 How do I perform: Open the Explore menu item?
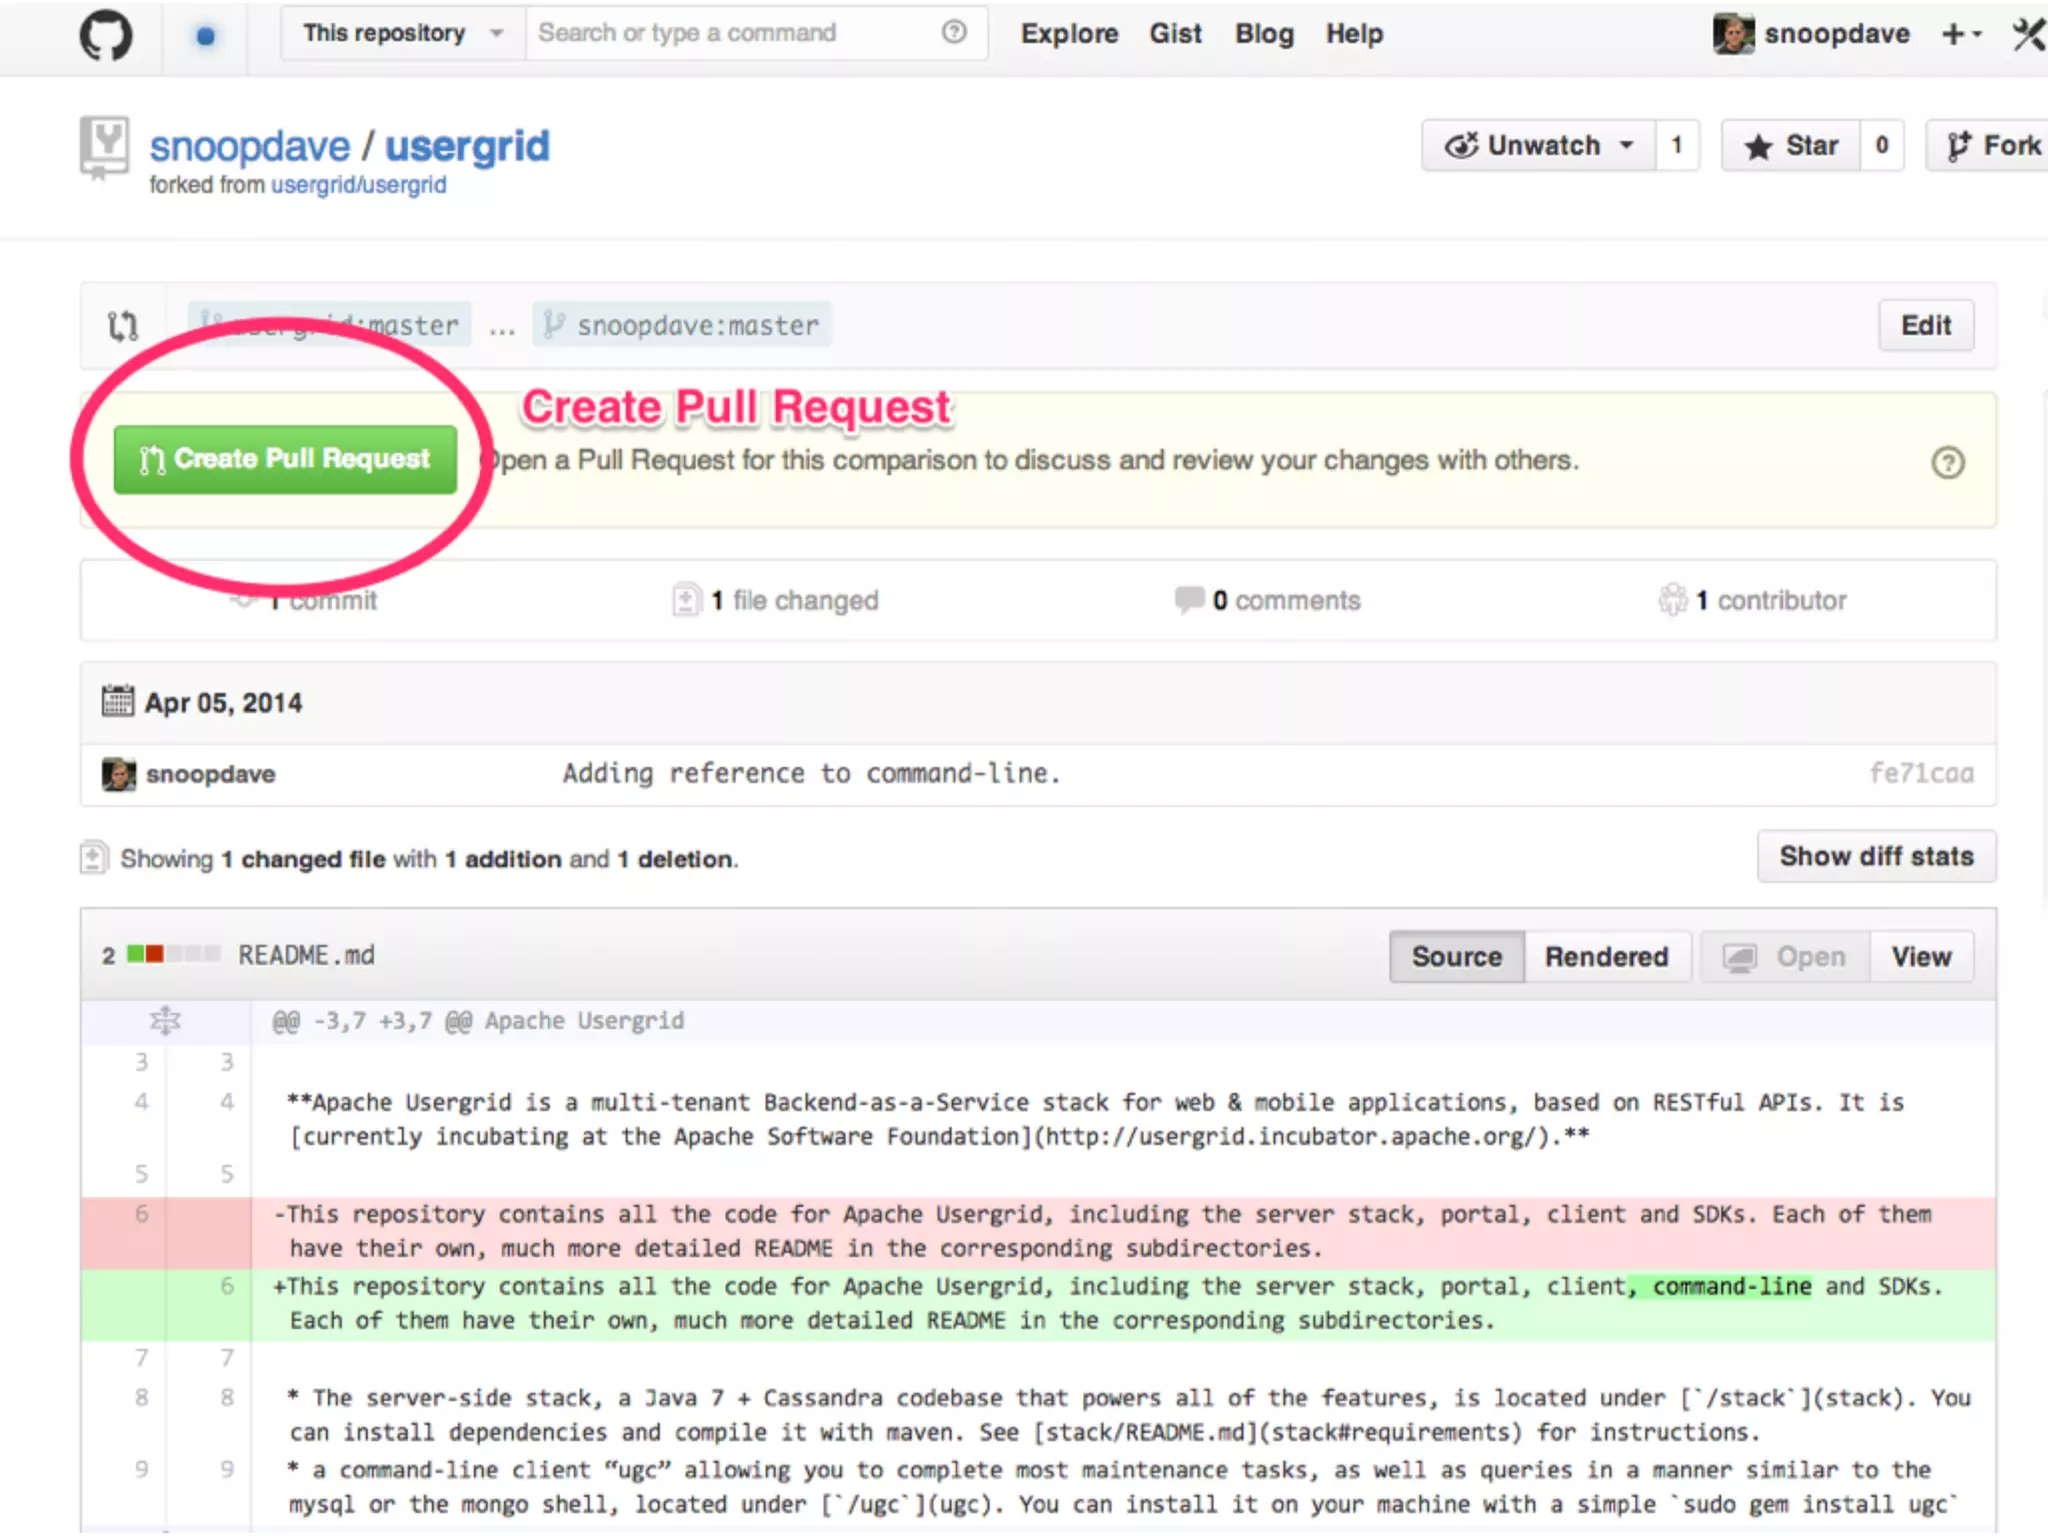1069,34
